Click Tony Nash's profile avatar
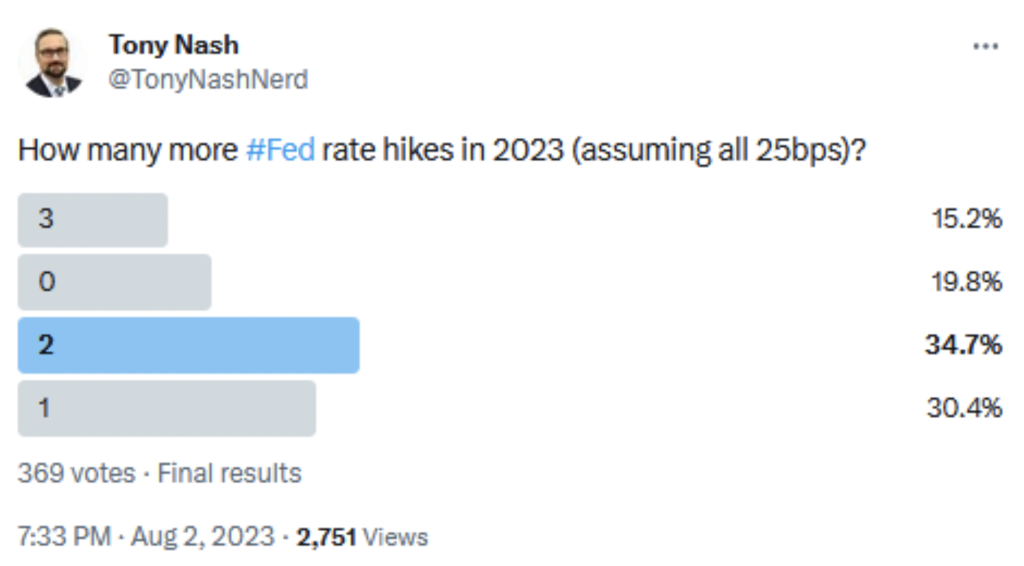 (x=53, y=63)
